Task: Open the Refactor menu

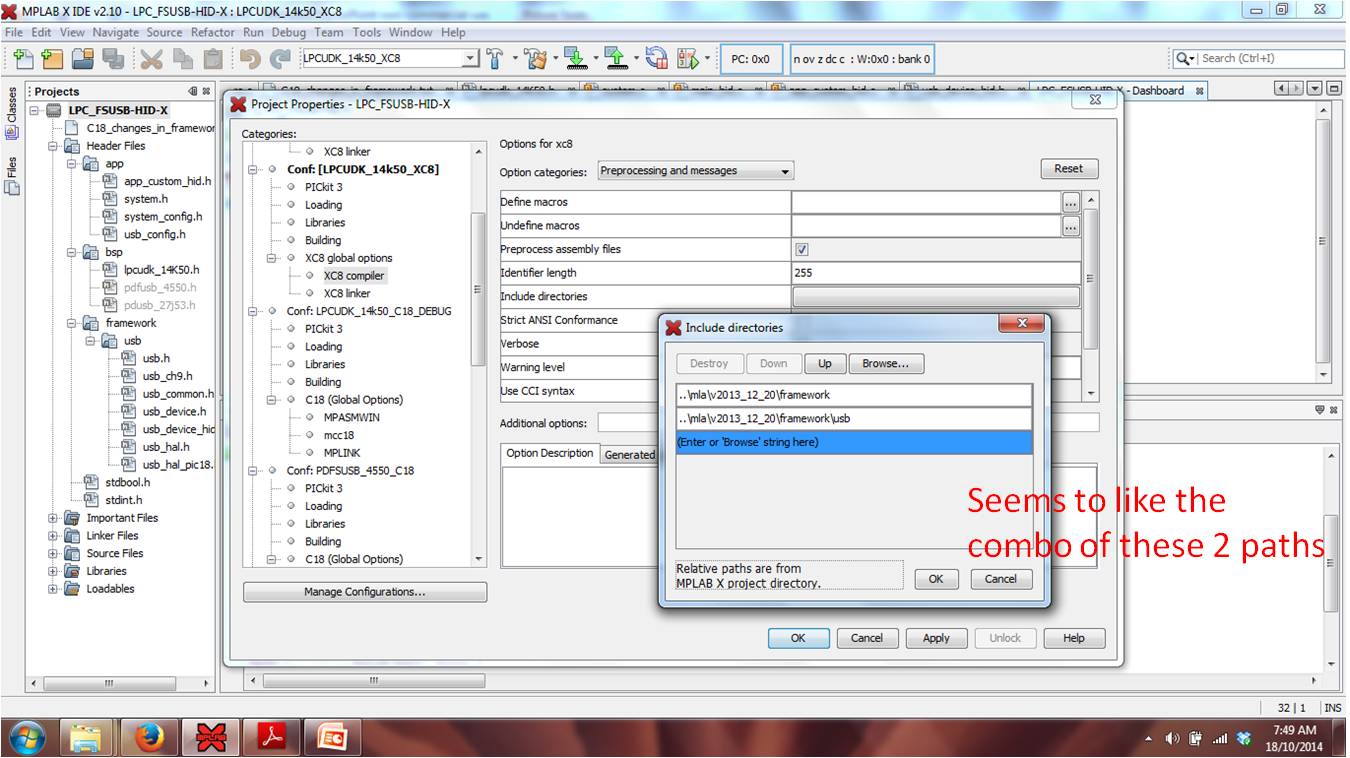Action: click(x=212, y=32)
